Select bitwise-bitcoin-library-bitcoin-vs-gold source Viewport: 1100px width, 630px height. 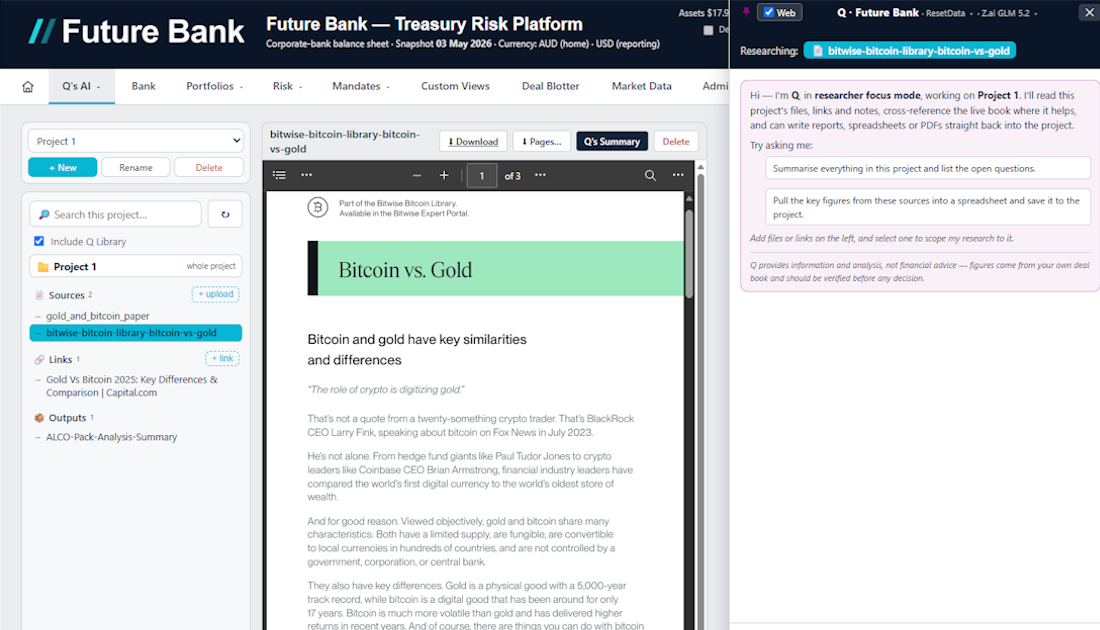[x=135, y=333]
